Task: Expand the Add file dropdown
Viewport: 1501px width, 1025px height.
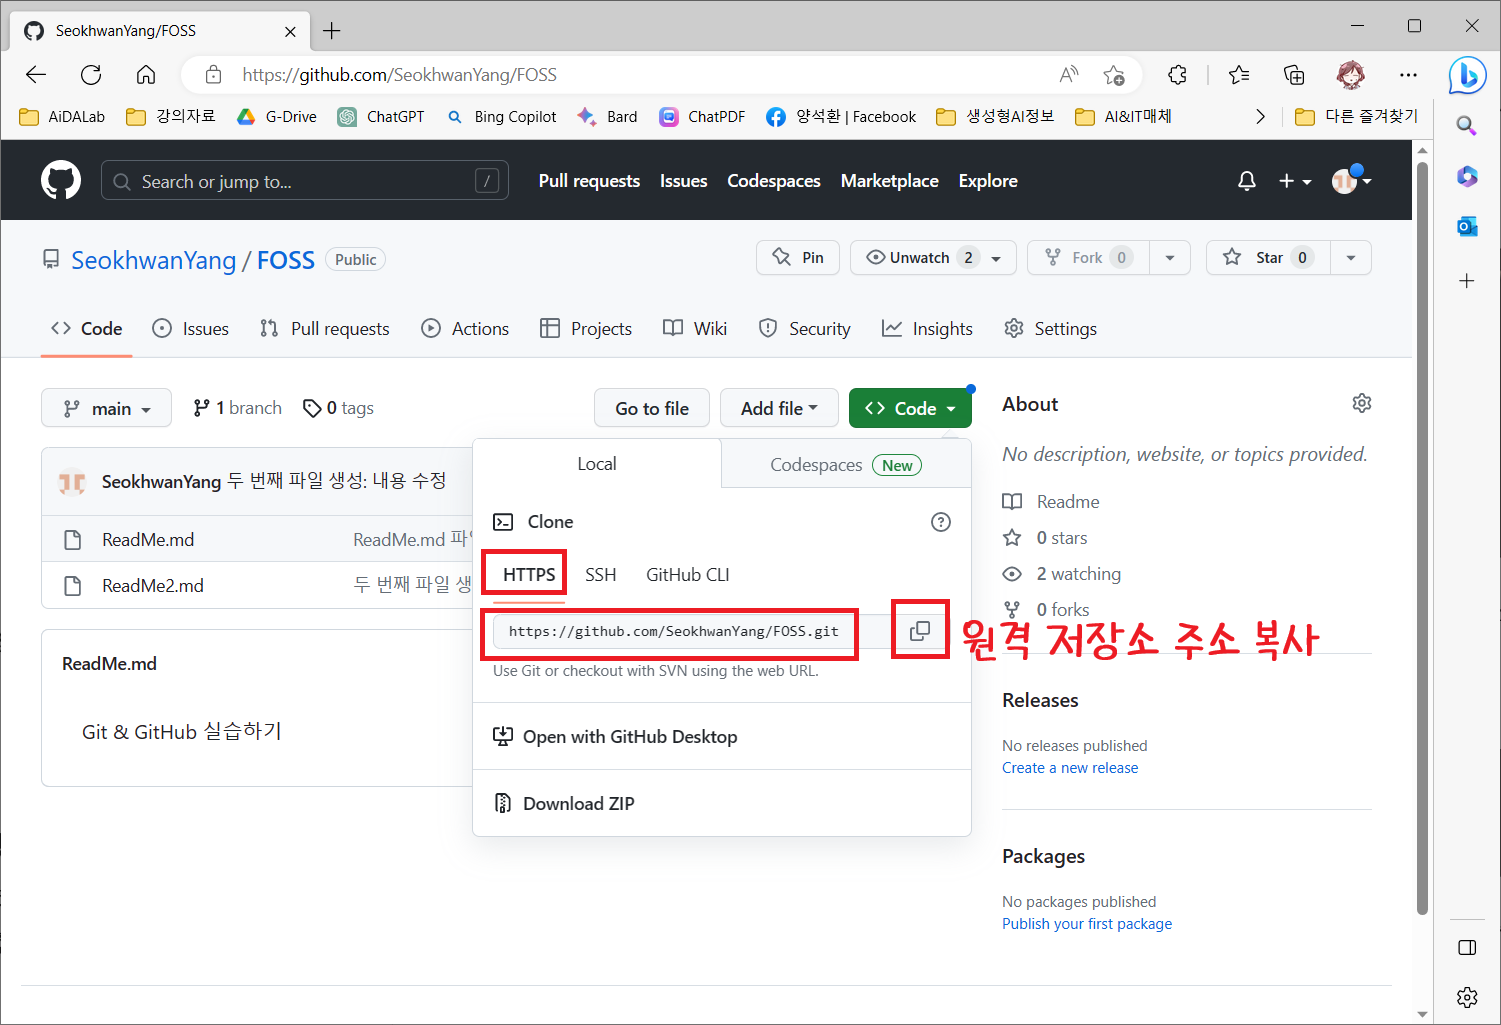Action: coord(779,408)
